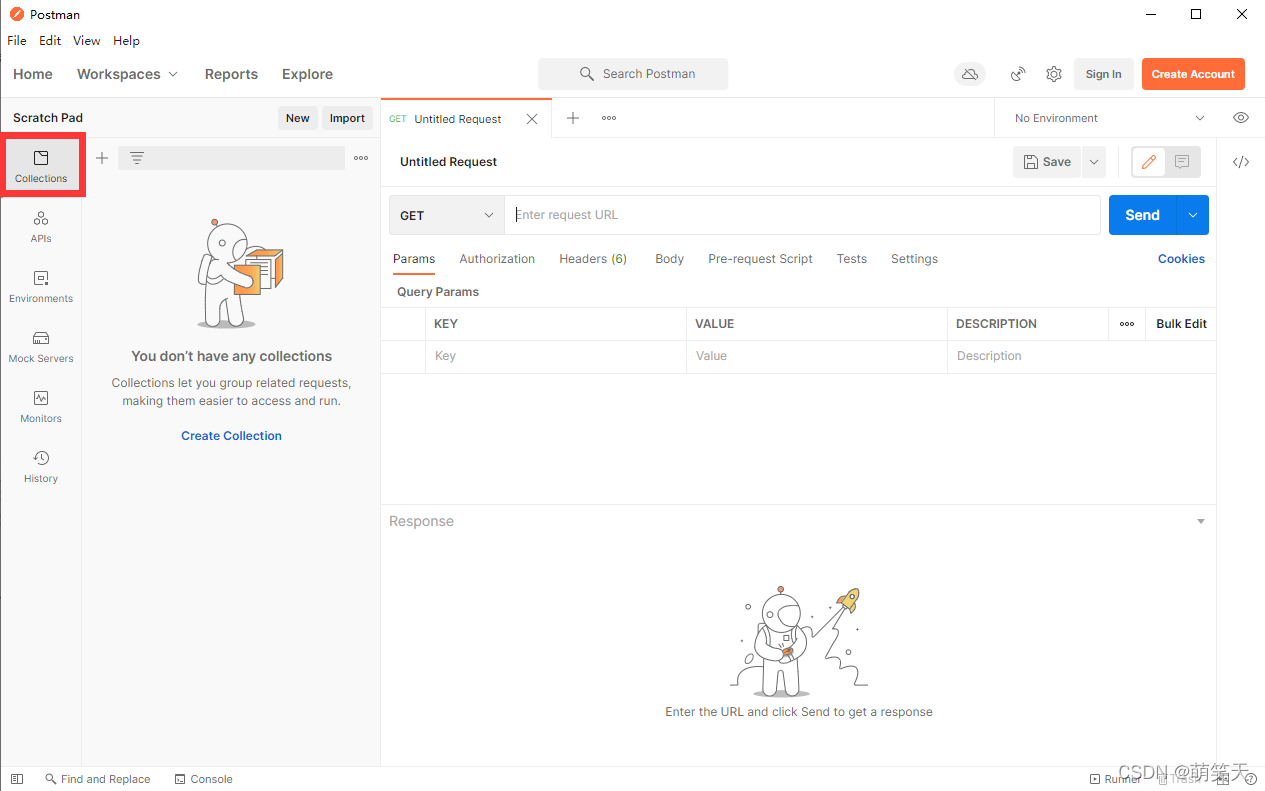The width and height of the screenshot is (1265, 791).
Task: Open Find and Replace
Action: coord(97,779)
